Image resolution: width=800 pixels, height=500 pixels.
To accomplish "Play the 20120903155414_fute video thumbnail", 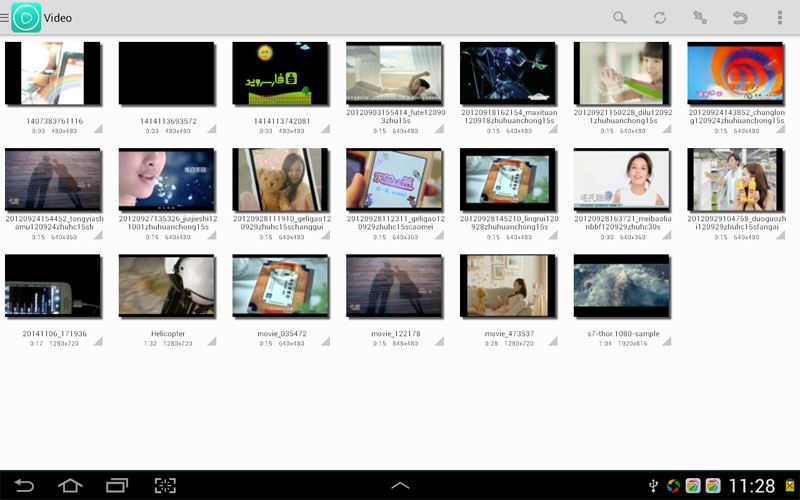I will [x=394, y=73].
